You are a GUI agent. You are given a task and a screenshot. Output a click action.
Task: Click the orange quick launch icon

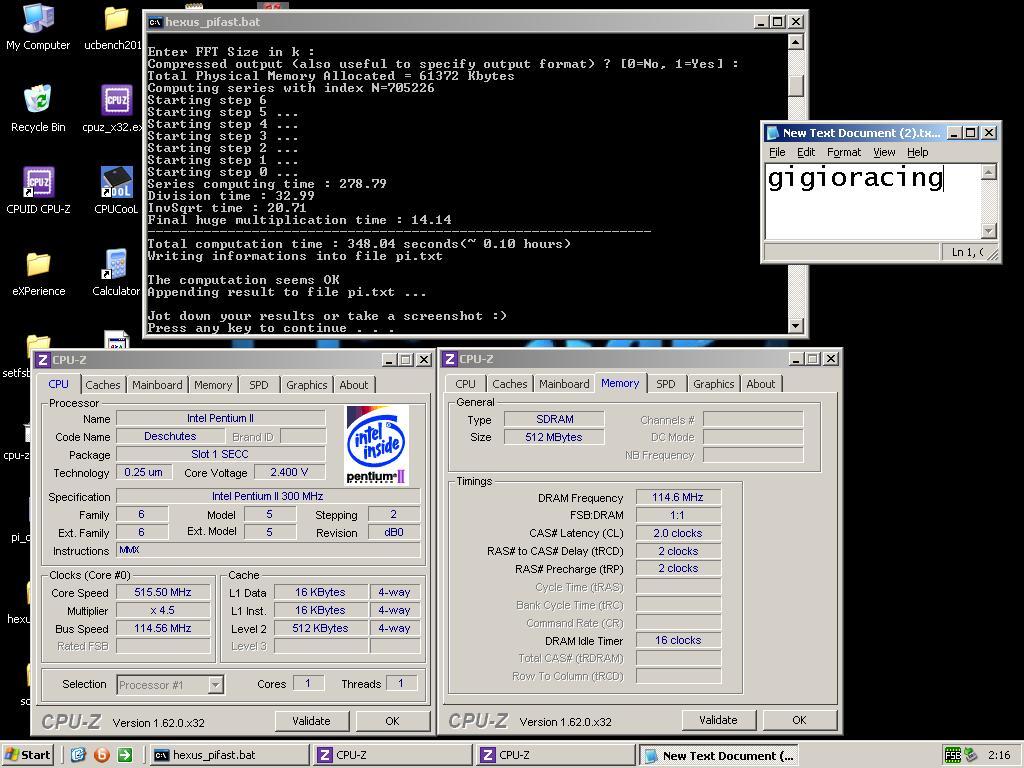pos(101,755)
